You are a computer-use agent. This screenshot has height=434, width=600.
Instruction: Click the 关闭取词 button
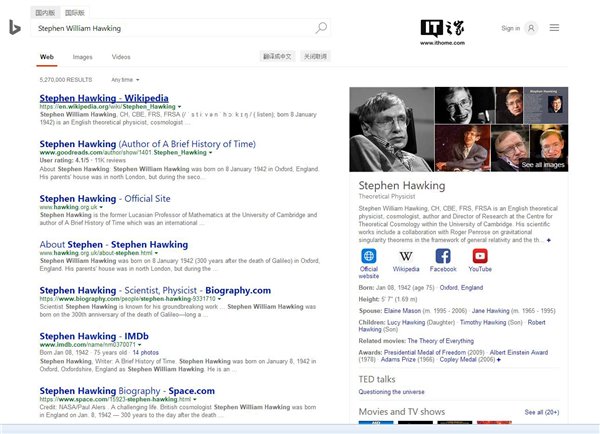(x=315, y=57)
